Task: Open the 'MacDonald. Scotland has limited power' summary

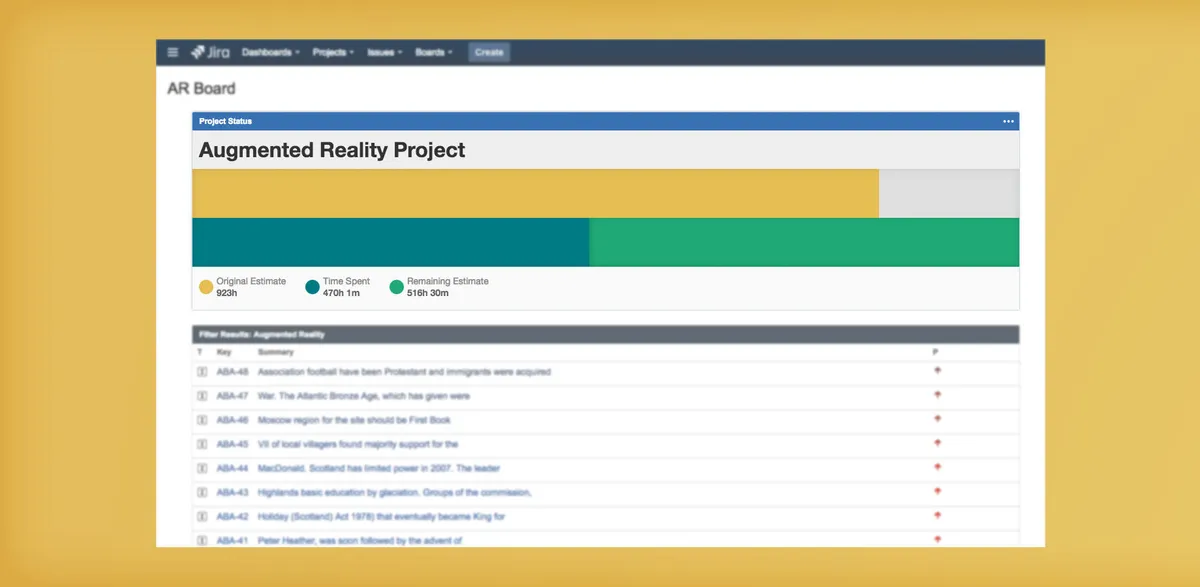Action: pos(378,468)
